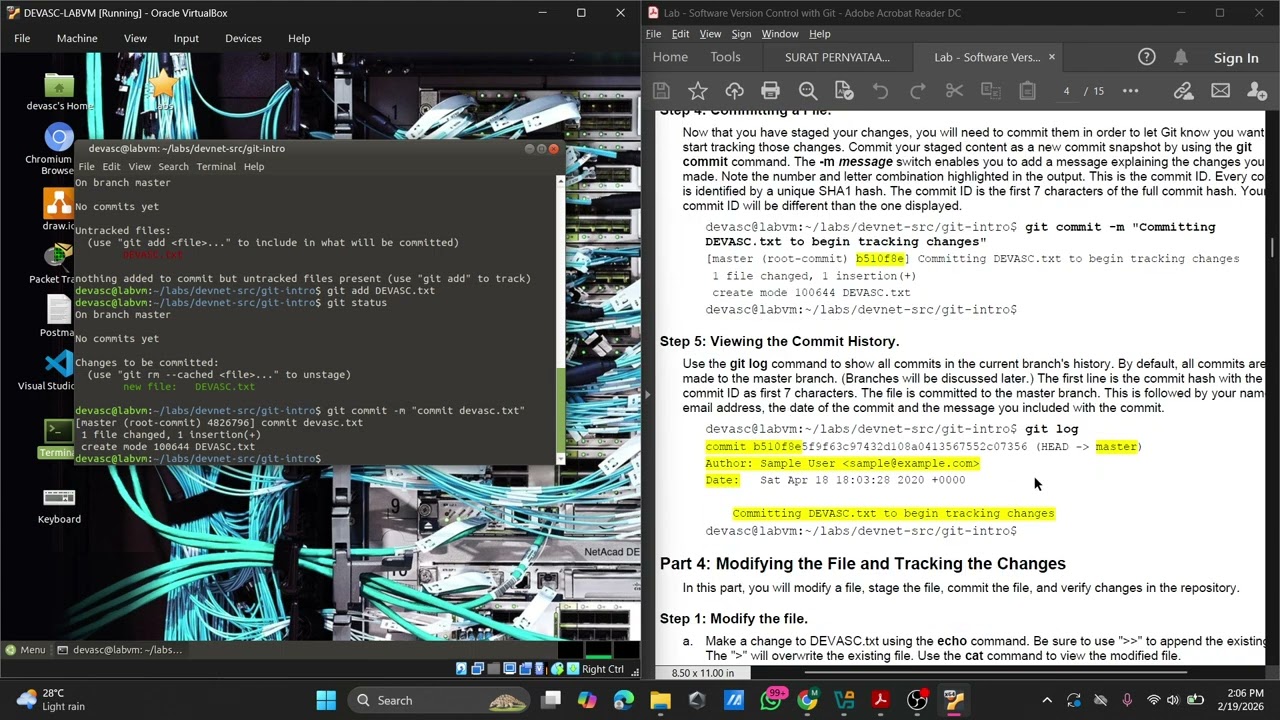Switch to the Tools tab in Acrobat
The width and height of the screenshot is (1280, 720).
point(725,57)
